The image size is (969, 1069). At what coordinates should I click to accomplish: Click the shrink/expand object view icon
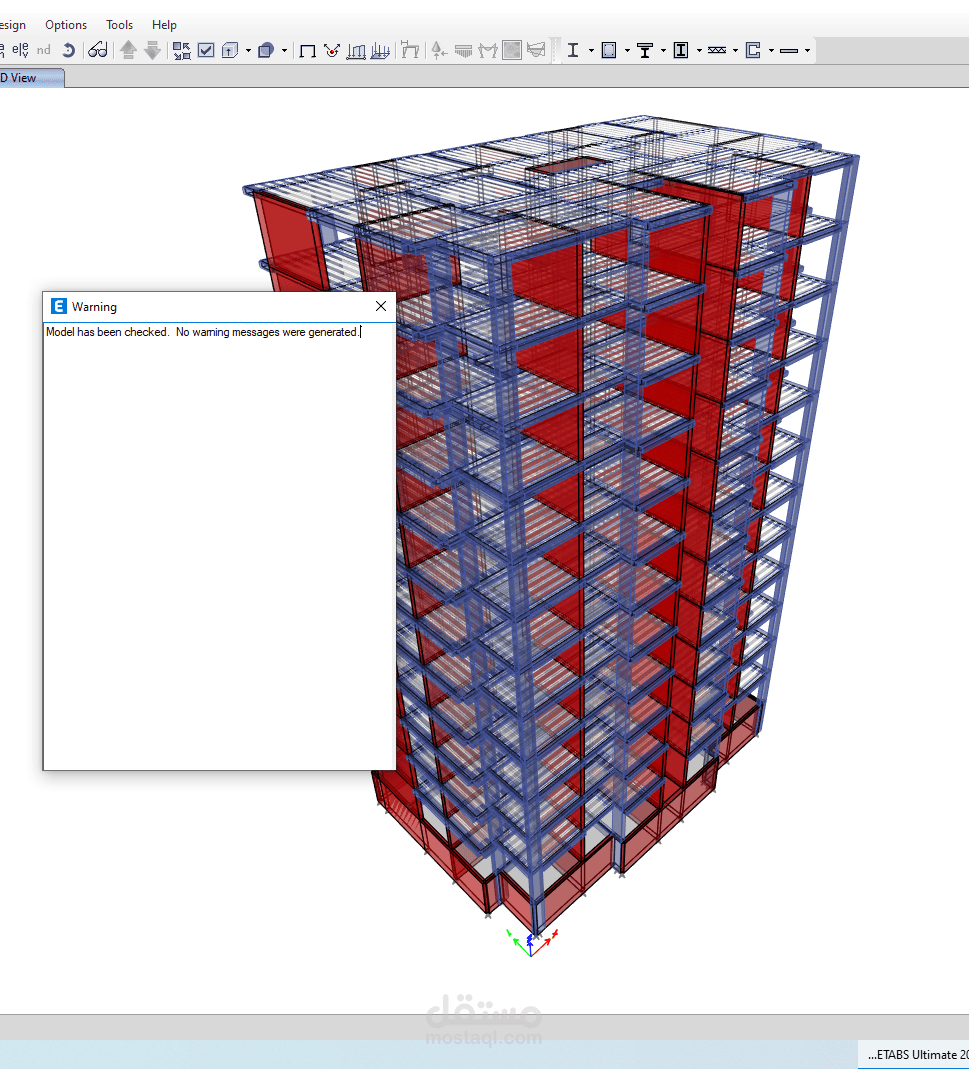coord(181,50)
